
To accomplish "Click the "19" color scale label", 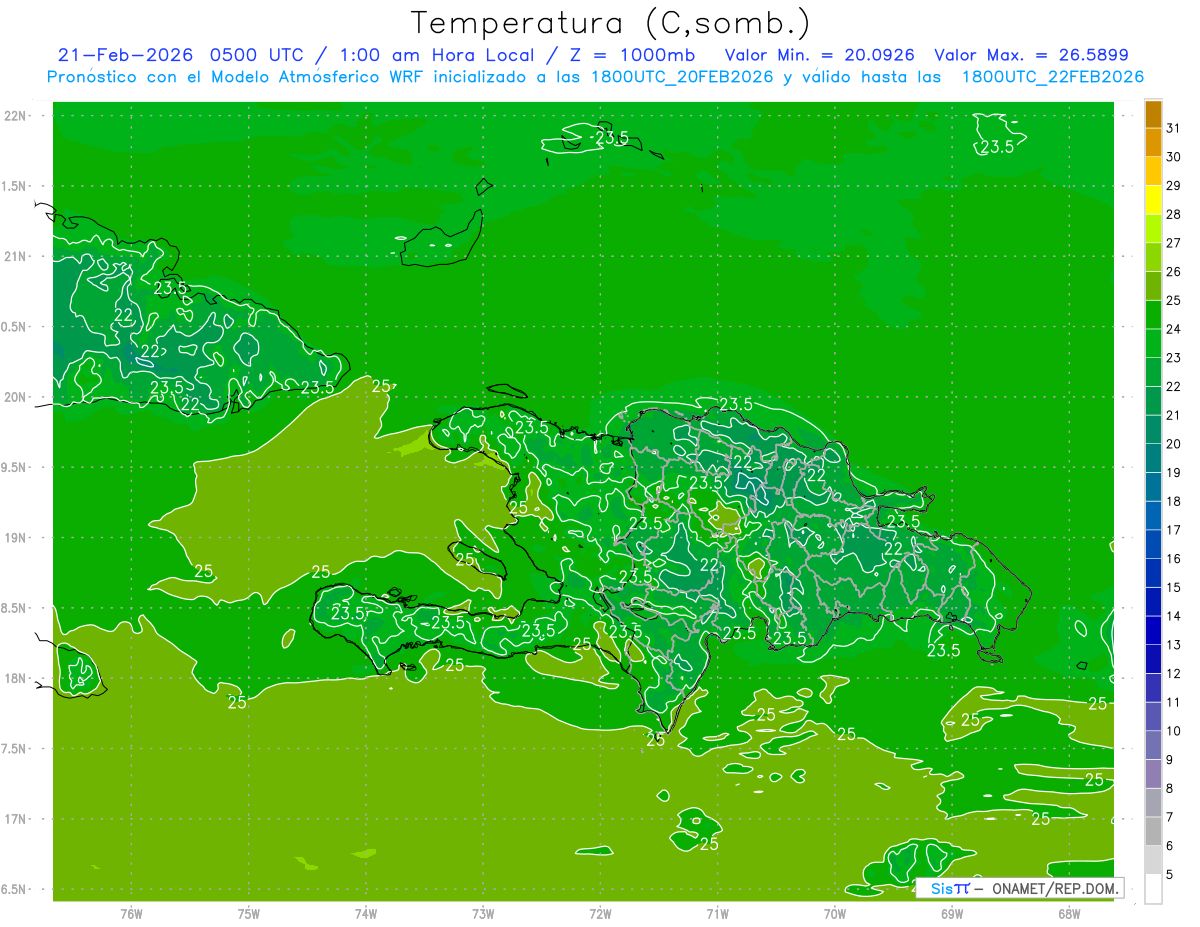I will pos(1174,473).
